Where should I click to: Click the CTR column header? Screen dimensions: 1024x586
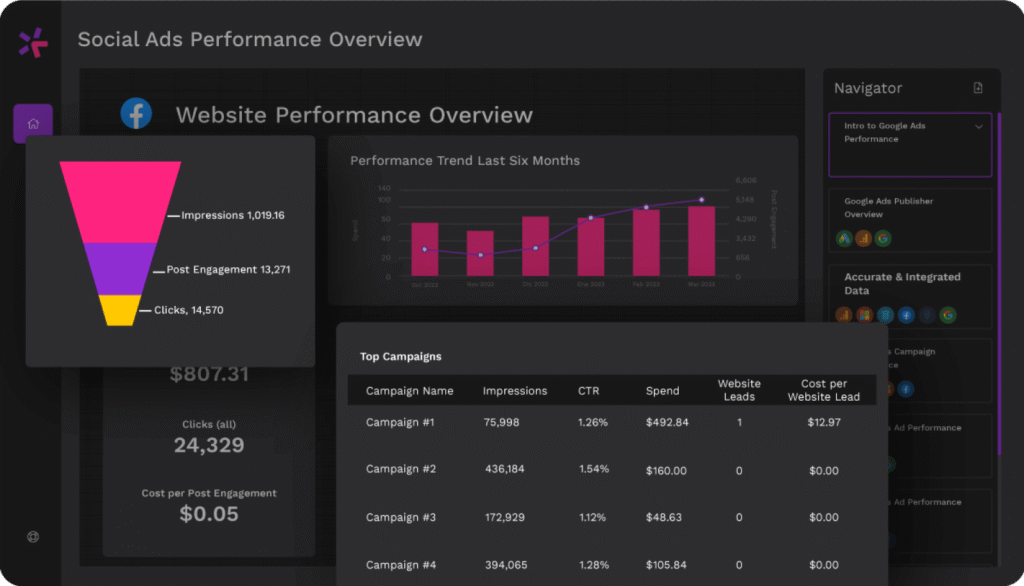589,391
